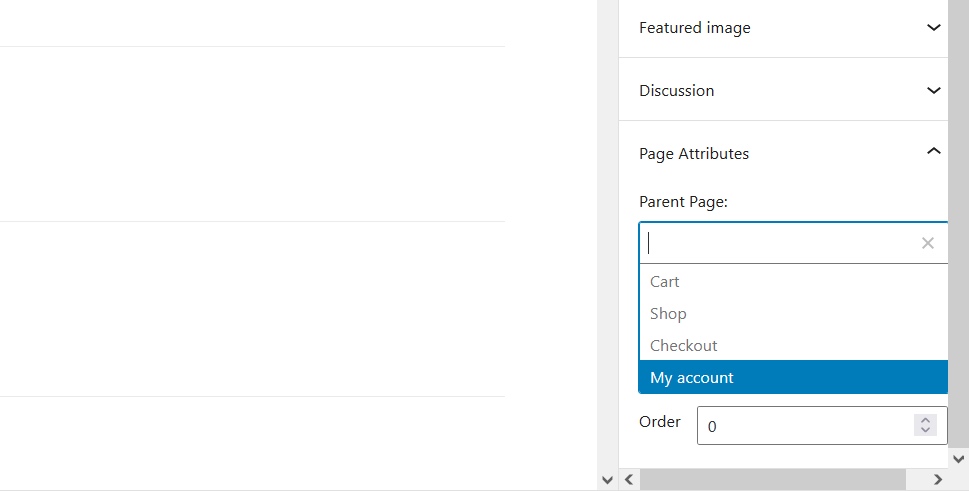The width and height of the screenshot is (969, 491).
Task: Click the Page Attributes panel title
Action: pyautogui.click(x=694, y=154)
